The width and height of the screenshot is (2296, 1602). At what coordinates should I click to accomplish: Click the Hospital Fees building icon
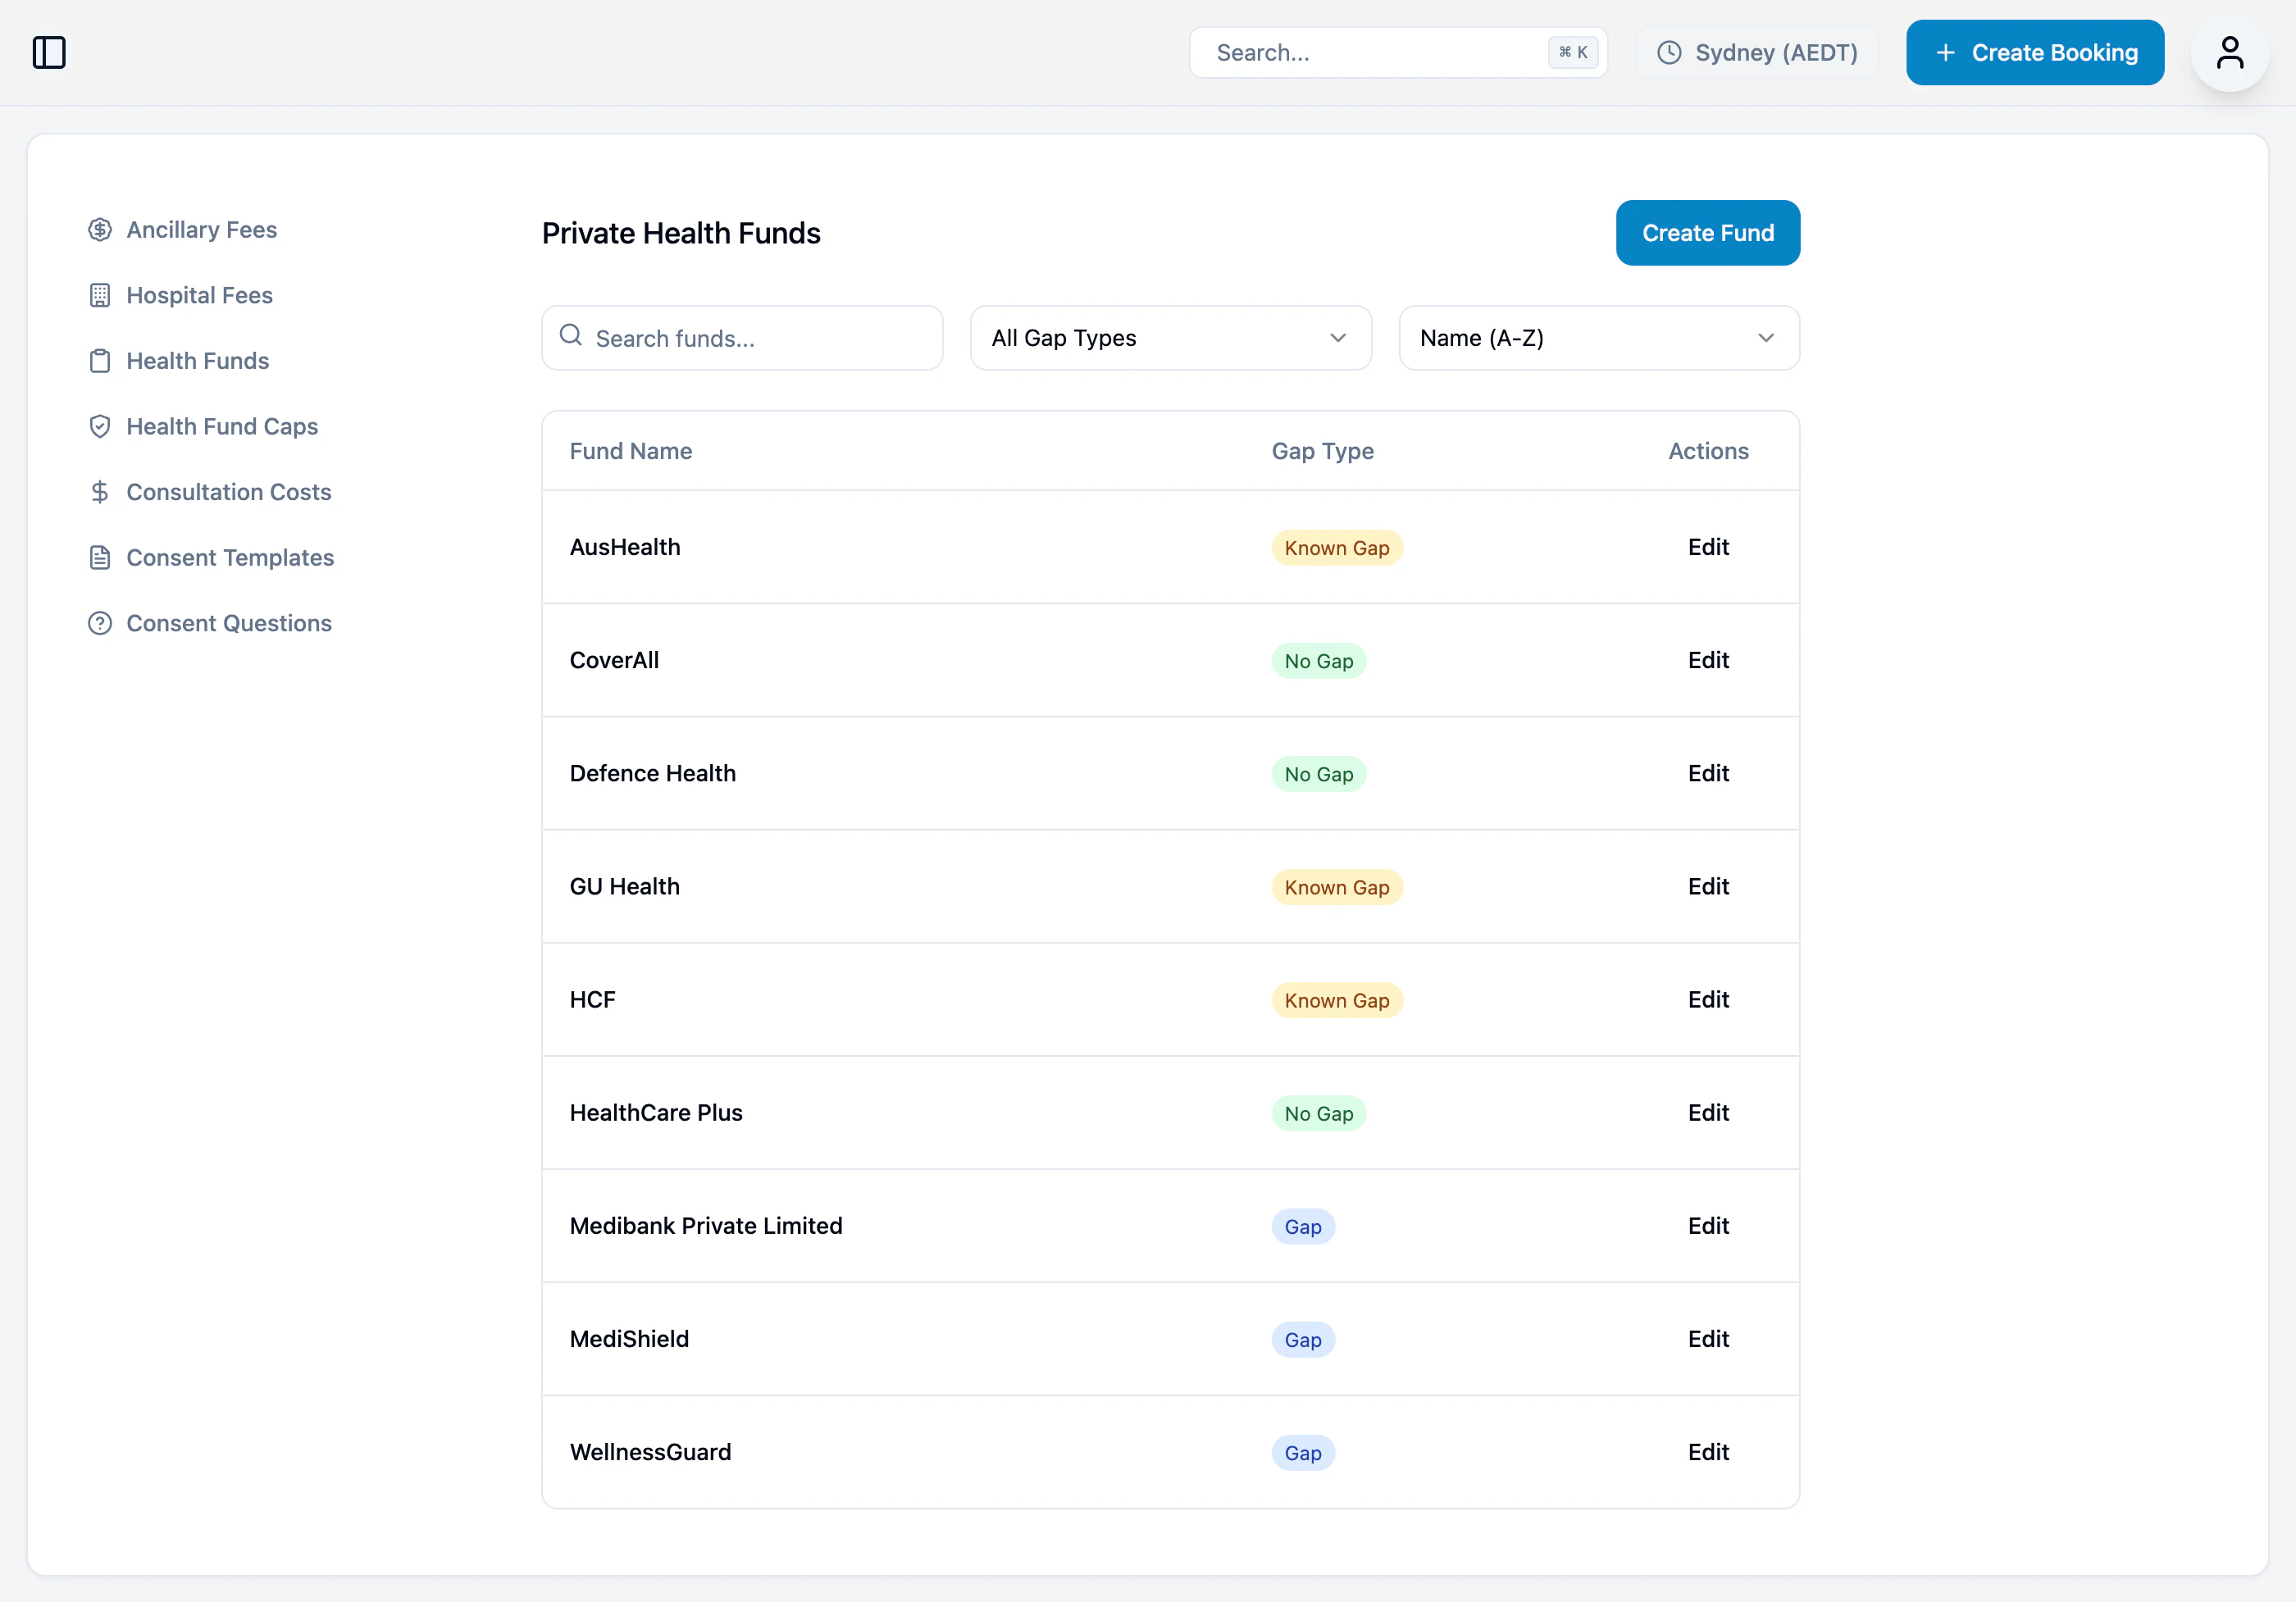(x=100, y=295)
